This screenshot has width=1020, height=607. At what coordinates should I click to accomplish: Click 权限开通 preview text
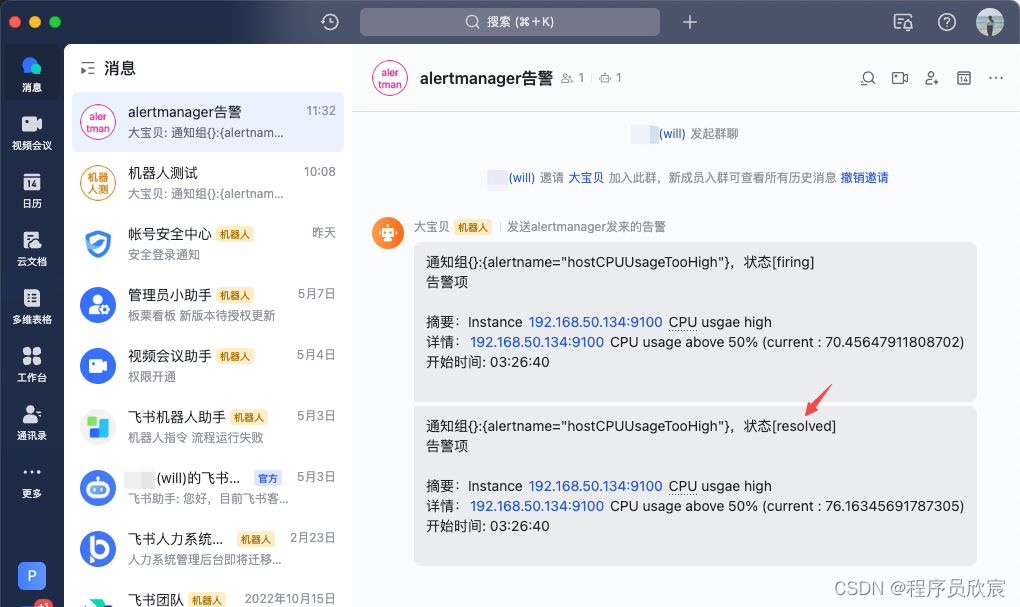point(152,377)
